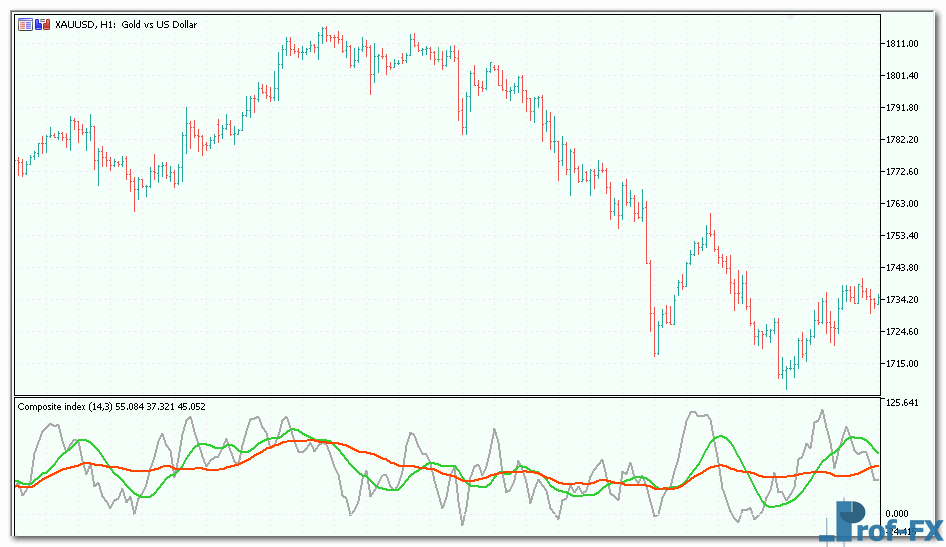Click the 1715.00 price scale label
This screenshot has width=946, height=547.
901,364
